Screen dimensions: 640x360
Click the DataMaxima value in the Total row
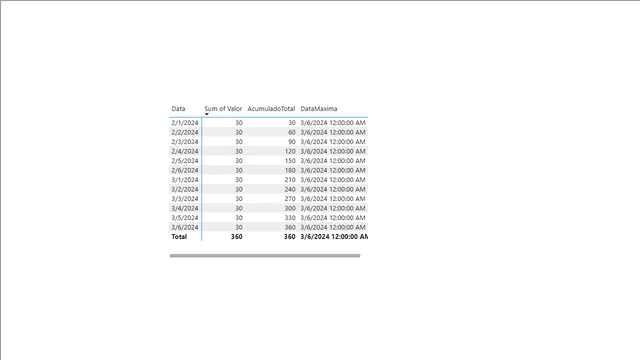tap(334, 237)
